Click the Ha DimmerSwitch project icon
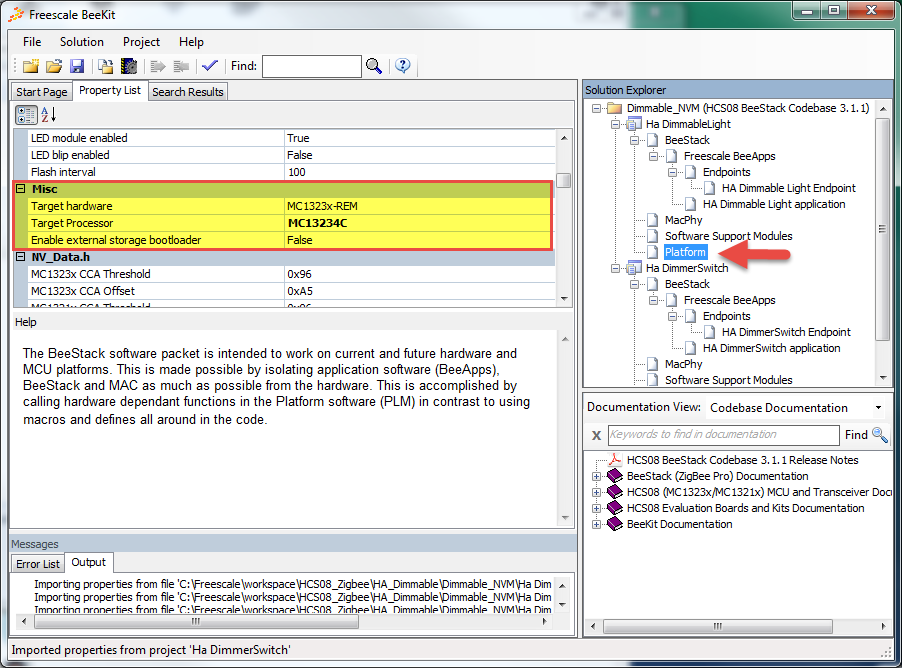Screen dimensions: 902x668 tap(634, 268)
